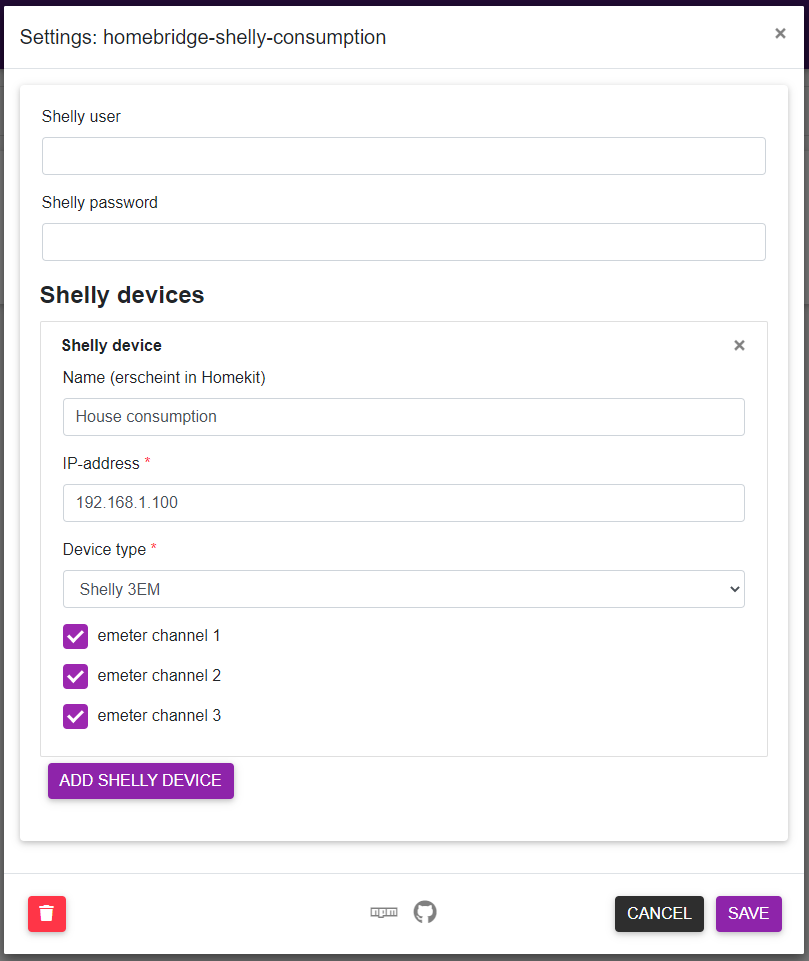809x961 pixels.
Task: Uncheck emeter channel 1
Action: [75, 636]
